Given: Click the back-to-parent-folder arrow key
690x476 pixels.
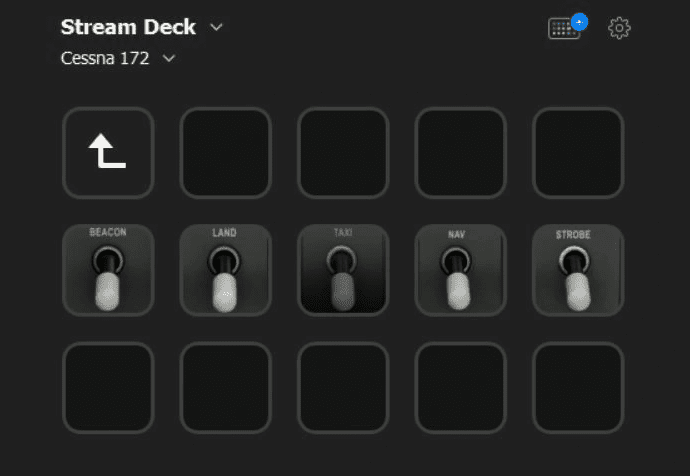Looking at the screenshot, I should (x=108, y=153).
